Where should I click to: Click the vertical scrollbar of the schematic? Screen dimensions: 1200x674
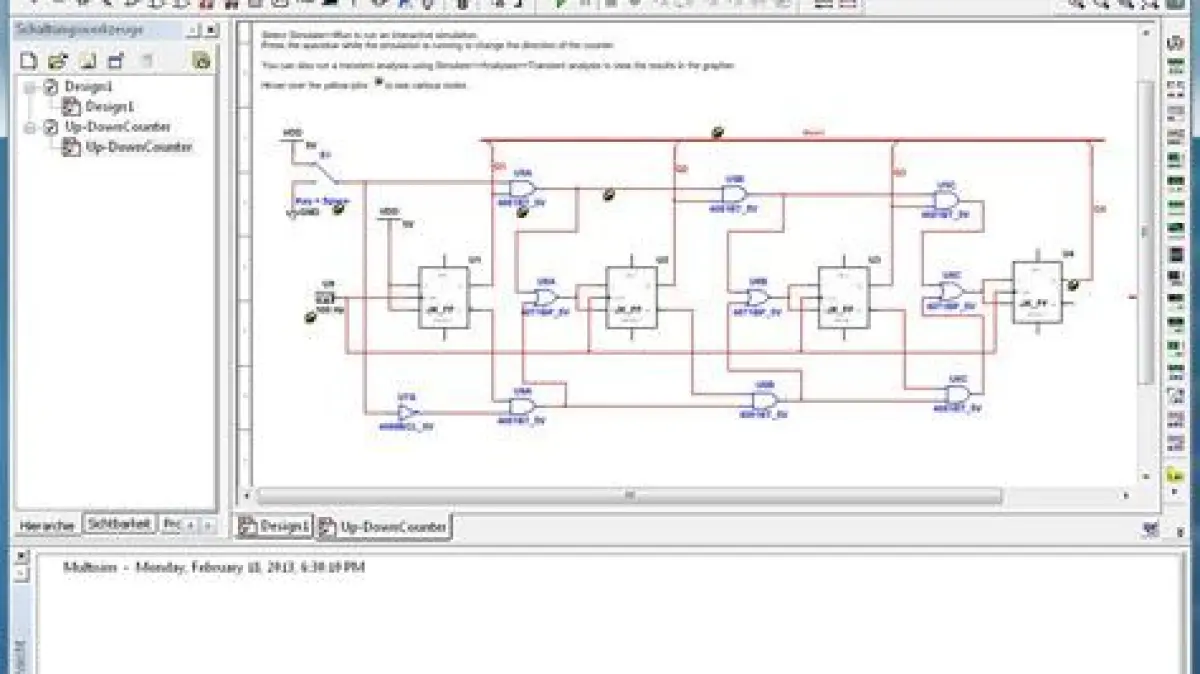tap(1145, 230)
